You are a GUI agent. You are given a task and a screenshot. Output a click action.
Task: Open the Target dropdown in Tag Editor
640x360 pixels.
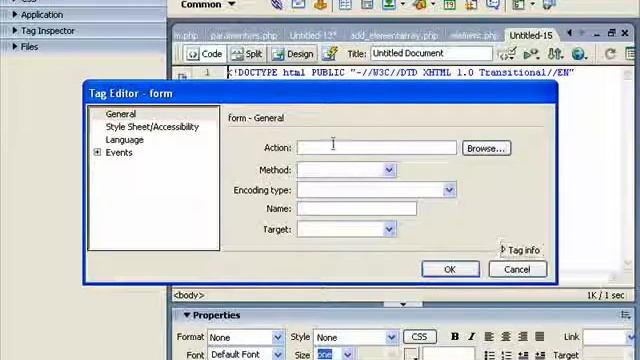click(389, 229)
